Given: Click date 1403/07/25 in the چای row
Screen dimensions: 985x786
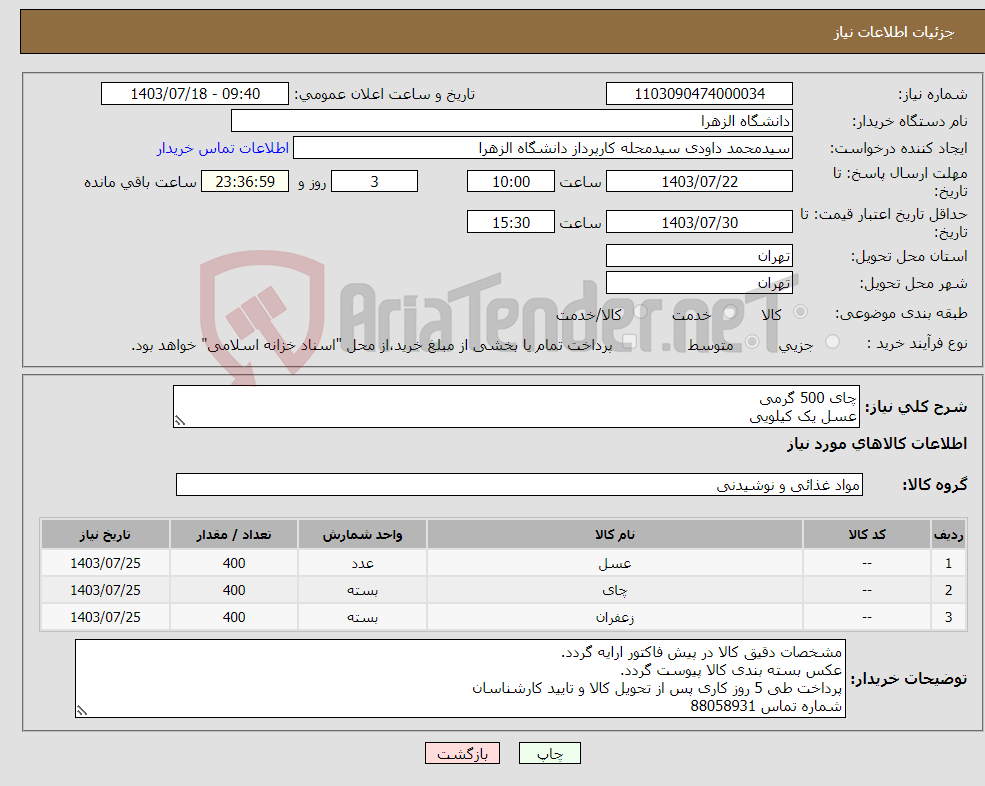Looking at the screenshot, I should coord(106,590).
